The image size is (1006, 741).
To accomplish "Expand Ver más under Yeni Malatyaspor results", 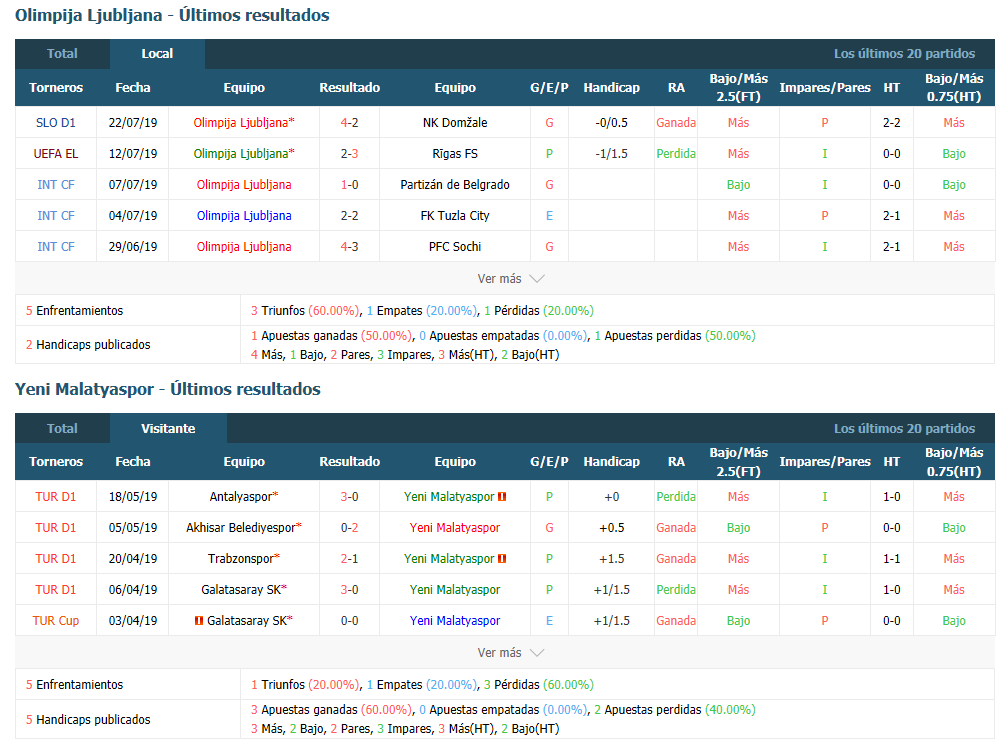I will pos(511,652).
